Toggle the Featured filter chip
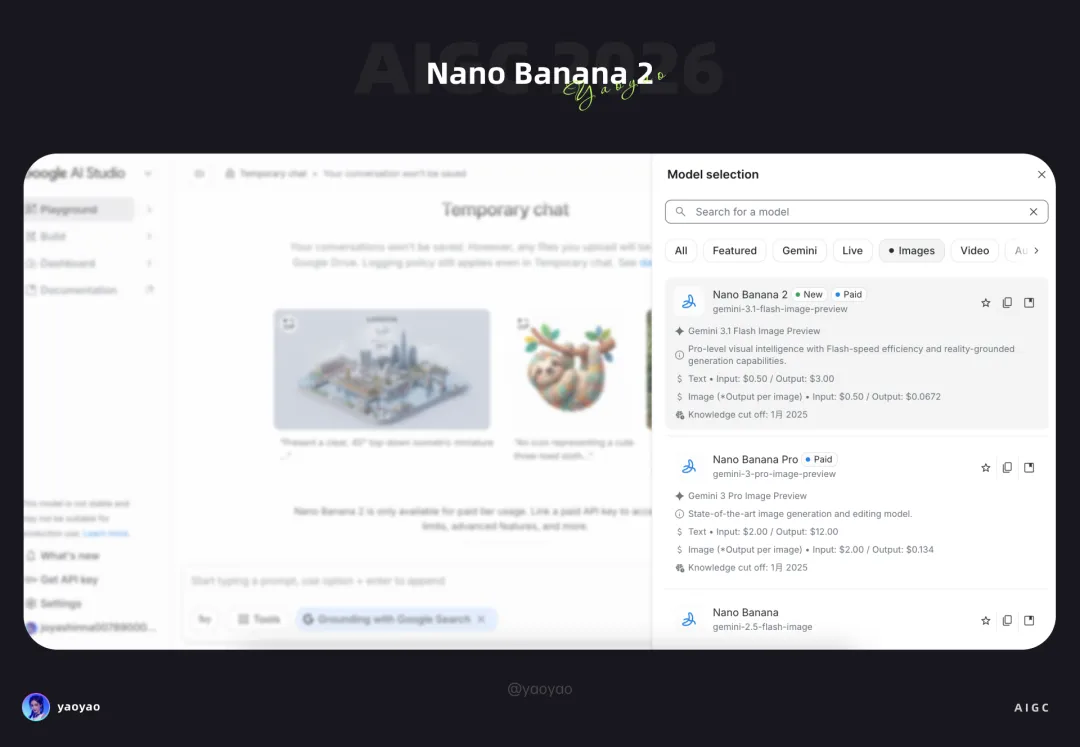 point(734,251)
